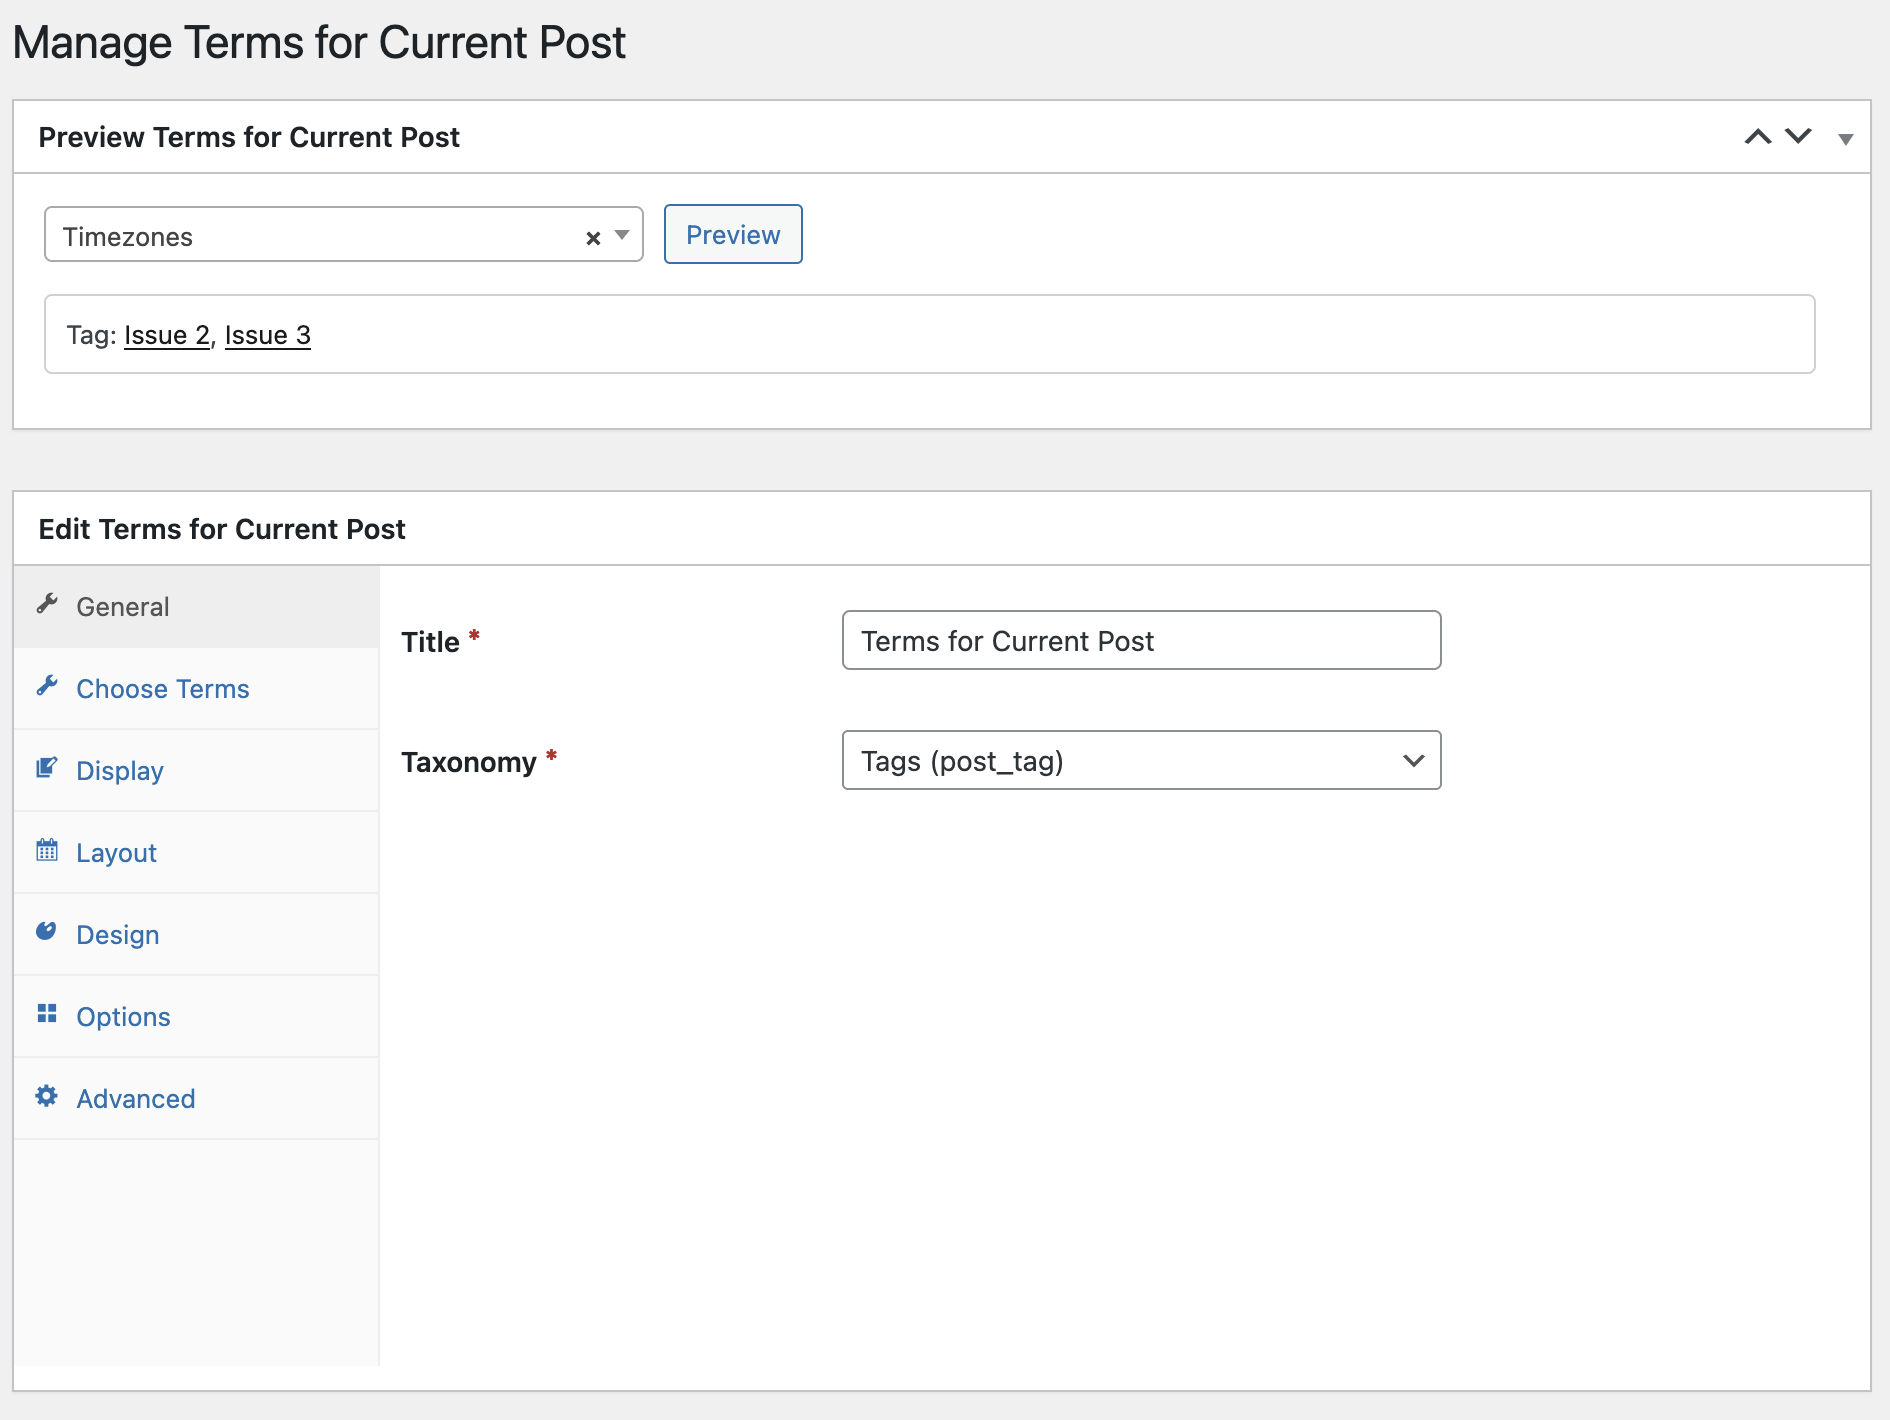Move the preview panel down
Viewport: 1890px width, 1420px height.
click(1798, 137)
